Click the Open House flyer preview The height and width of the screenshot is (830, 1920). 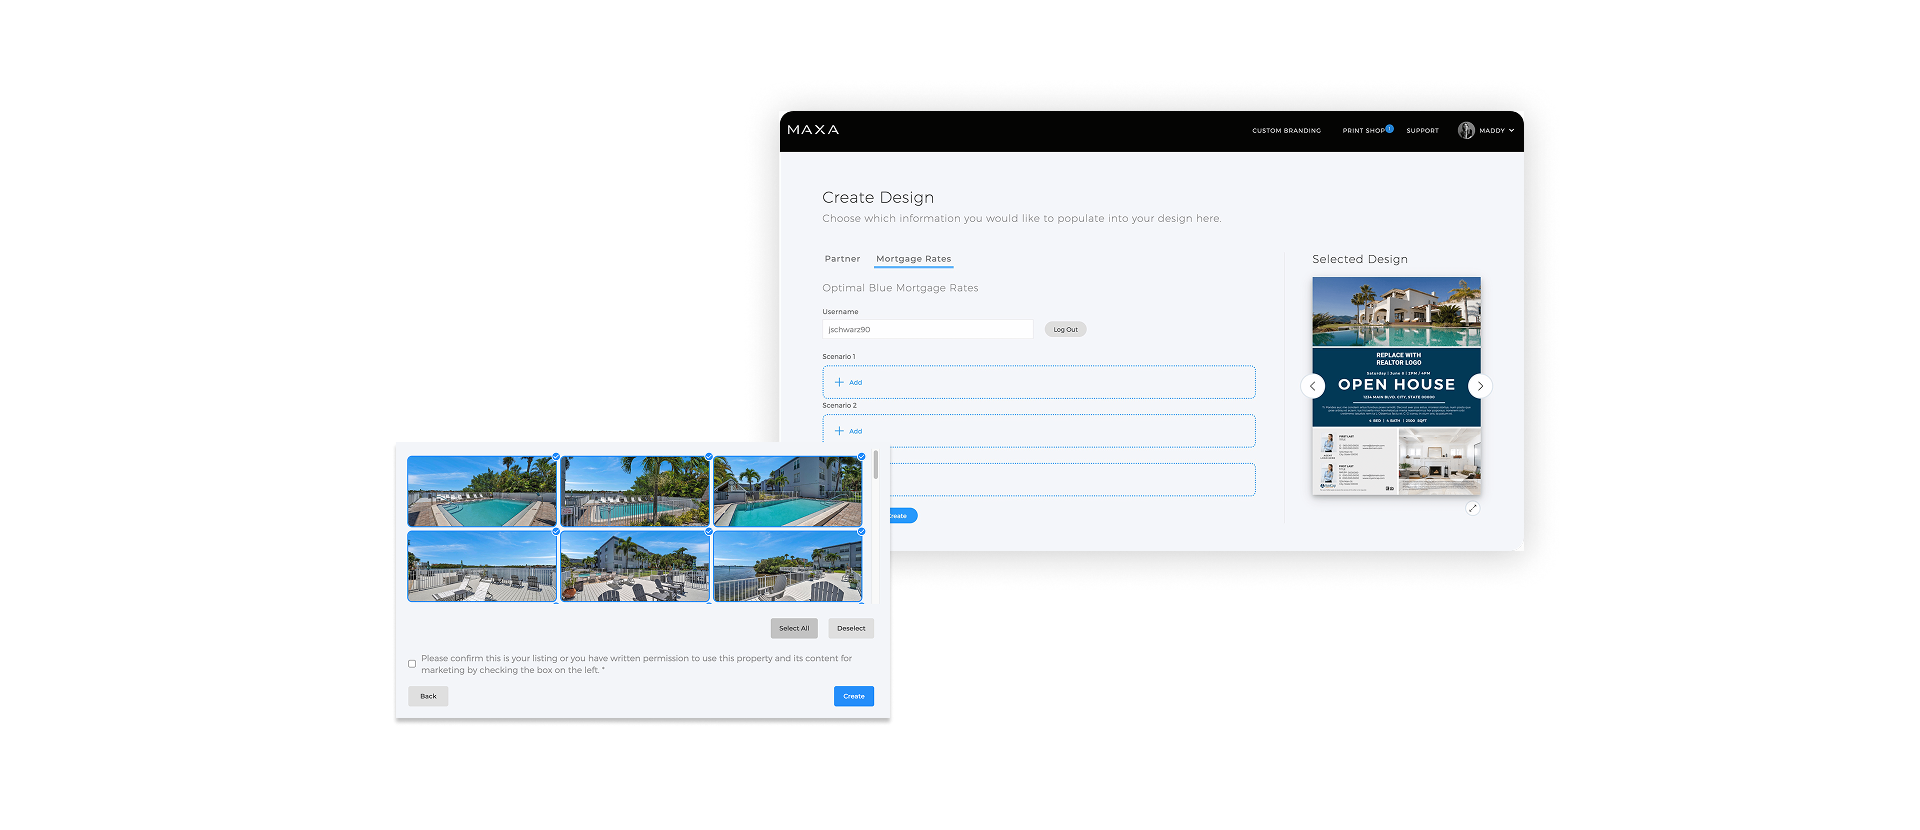[1396, 386]
